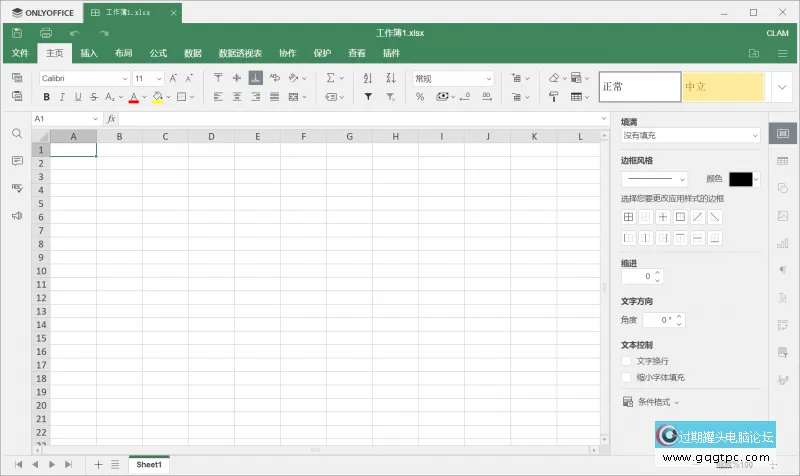The width and height of the screenshot is (800, 476).
Task: Switch to the 布局 layout tab
Action: (123, 53)
